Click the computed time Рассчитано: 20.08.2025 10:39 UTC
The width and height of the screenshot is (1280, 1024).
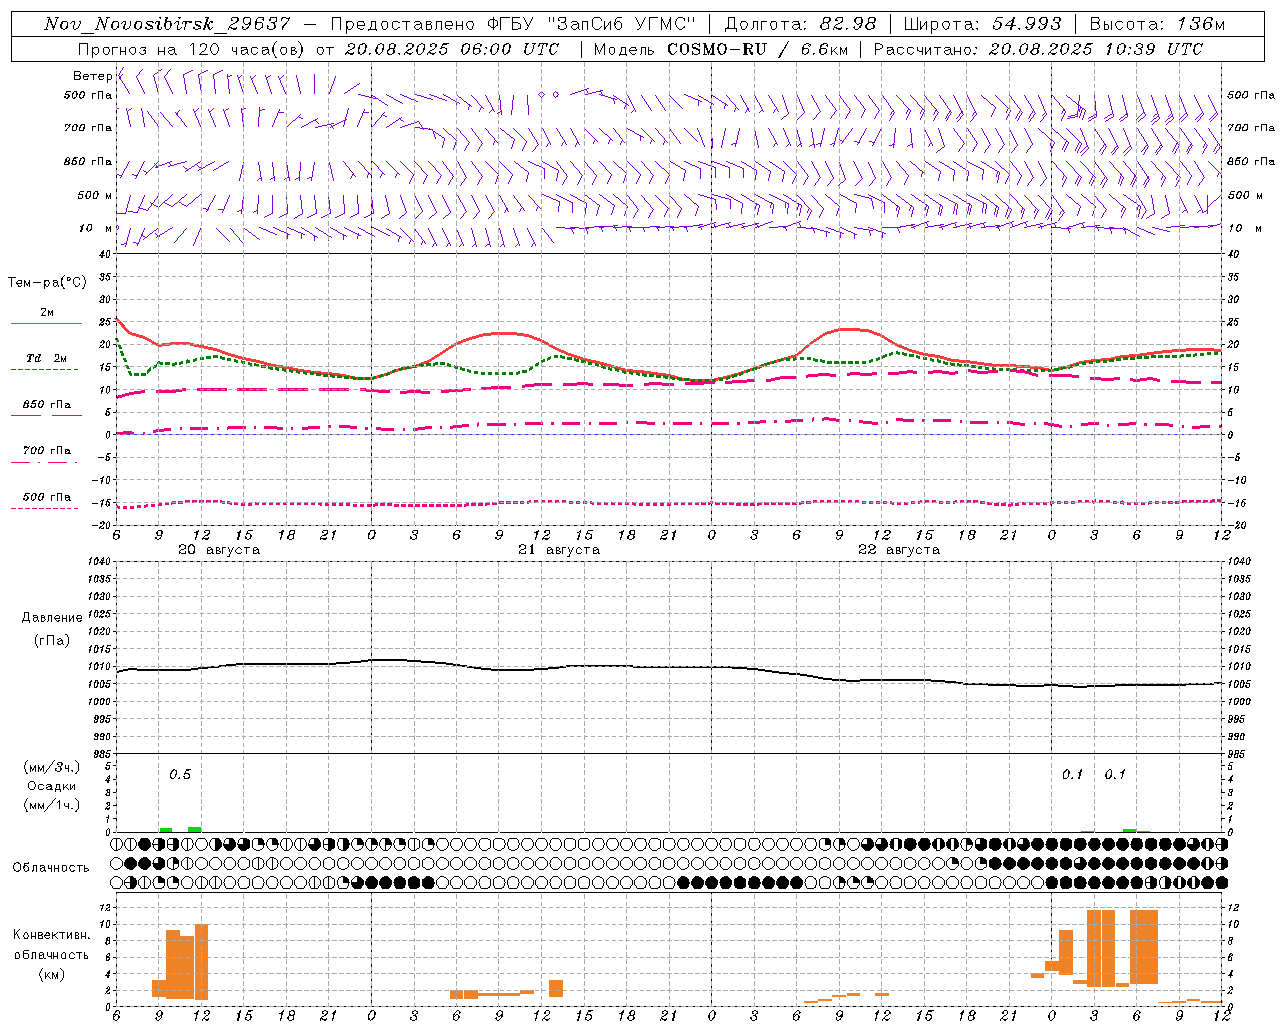(x=1038, y=49)
